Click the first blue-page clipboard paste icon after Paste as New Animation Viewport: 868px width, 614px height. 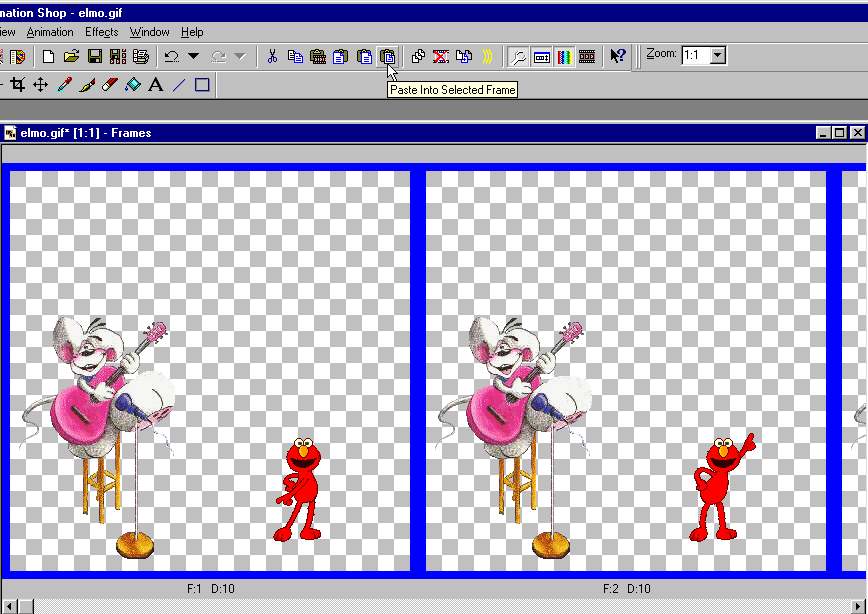coord(340,56)
